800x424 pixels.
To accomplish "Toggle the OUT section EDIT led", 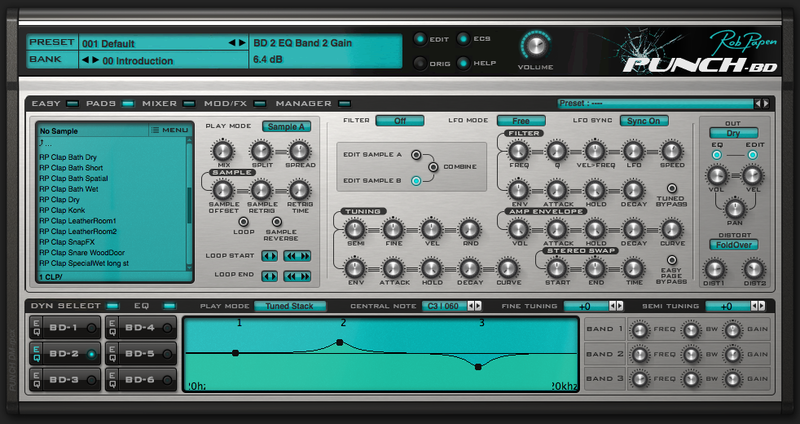I will coord(752,155).
